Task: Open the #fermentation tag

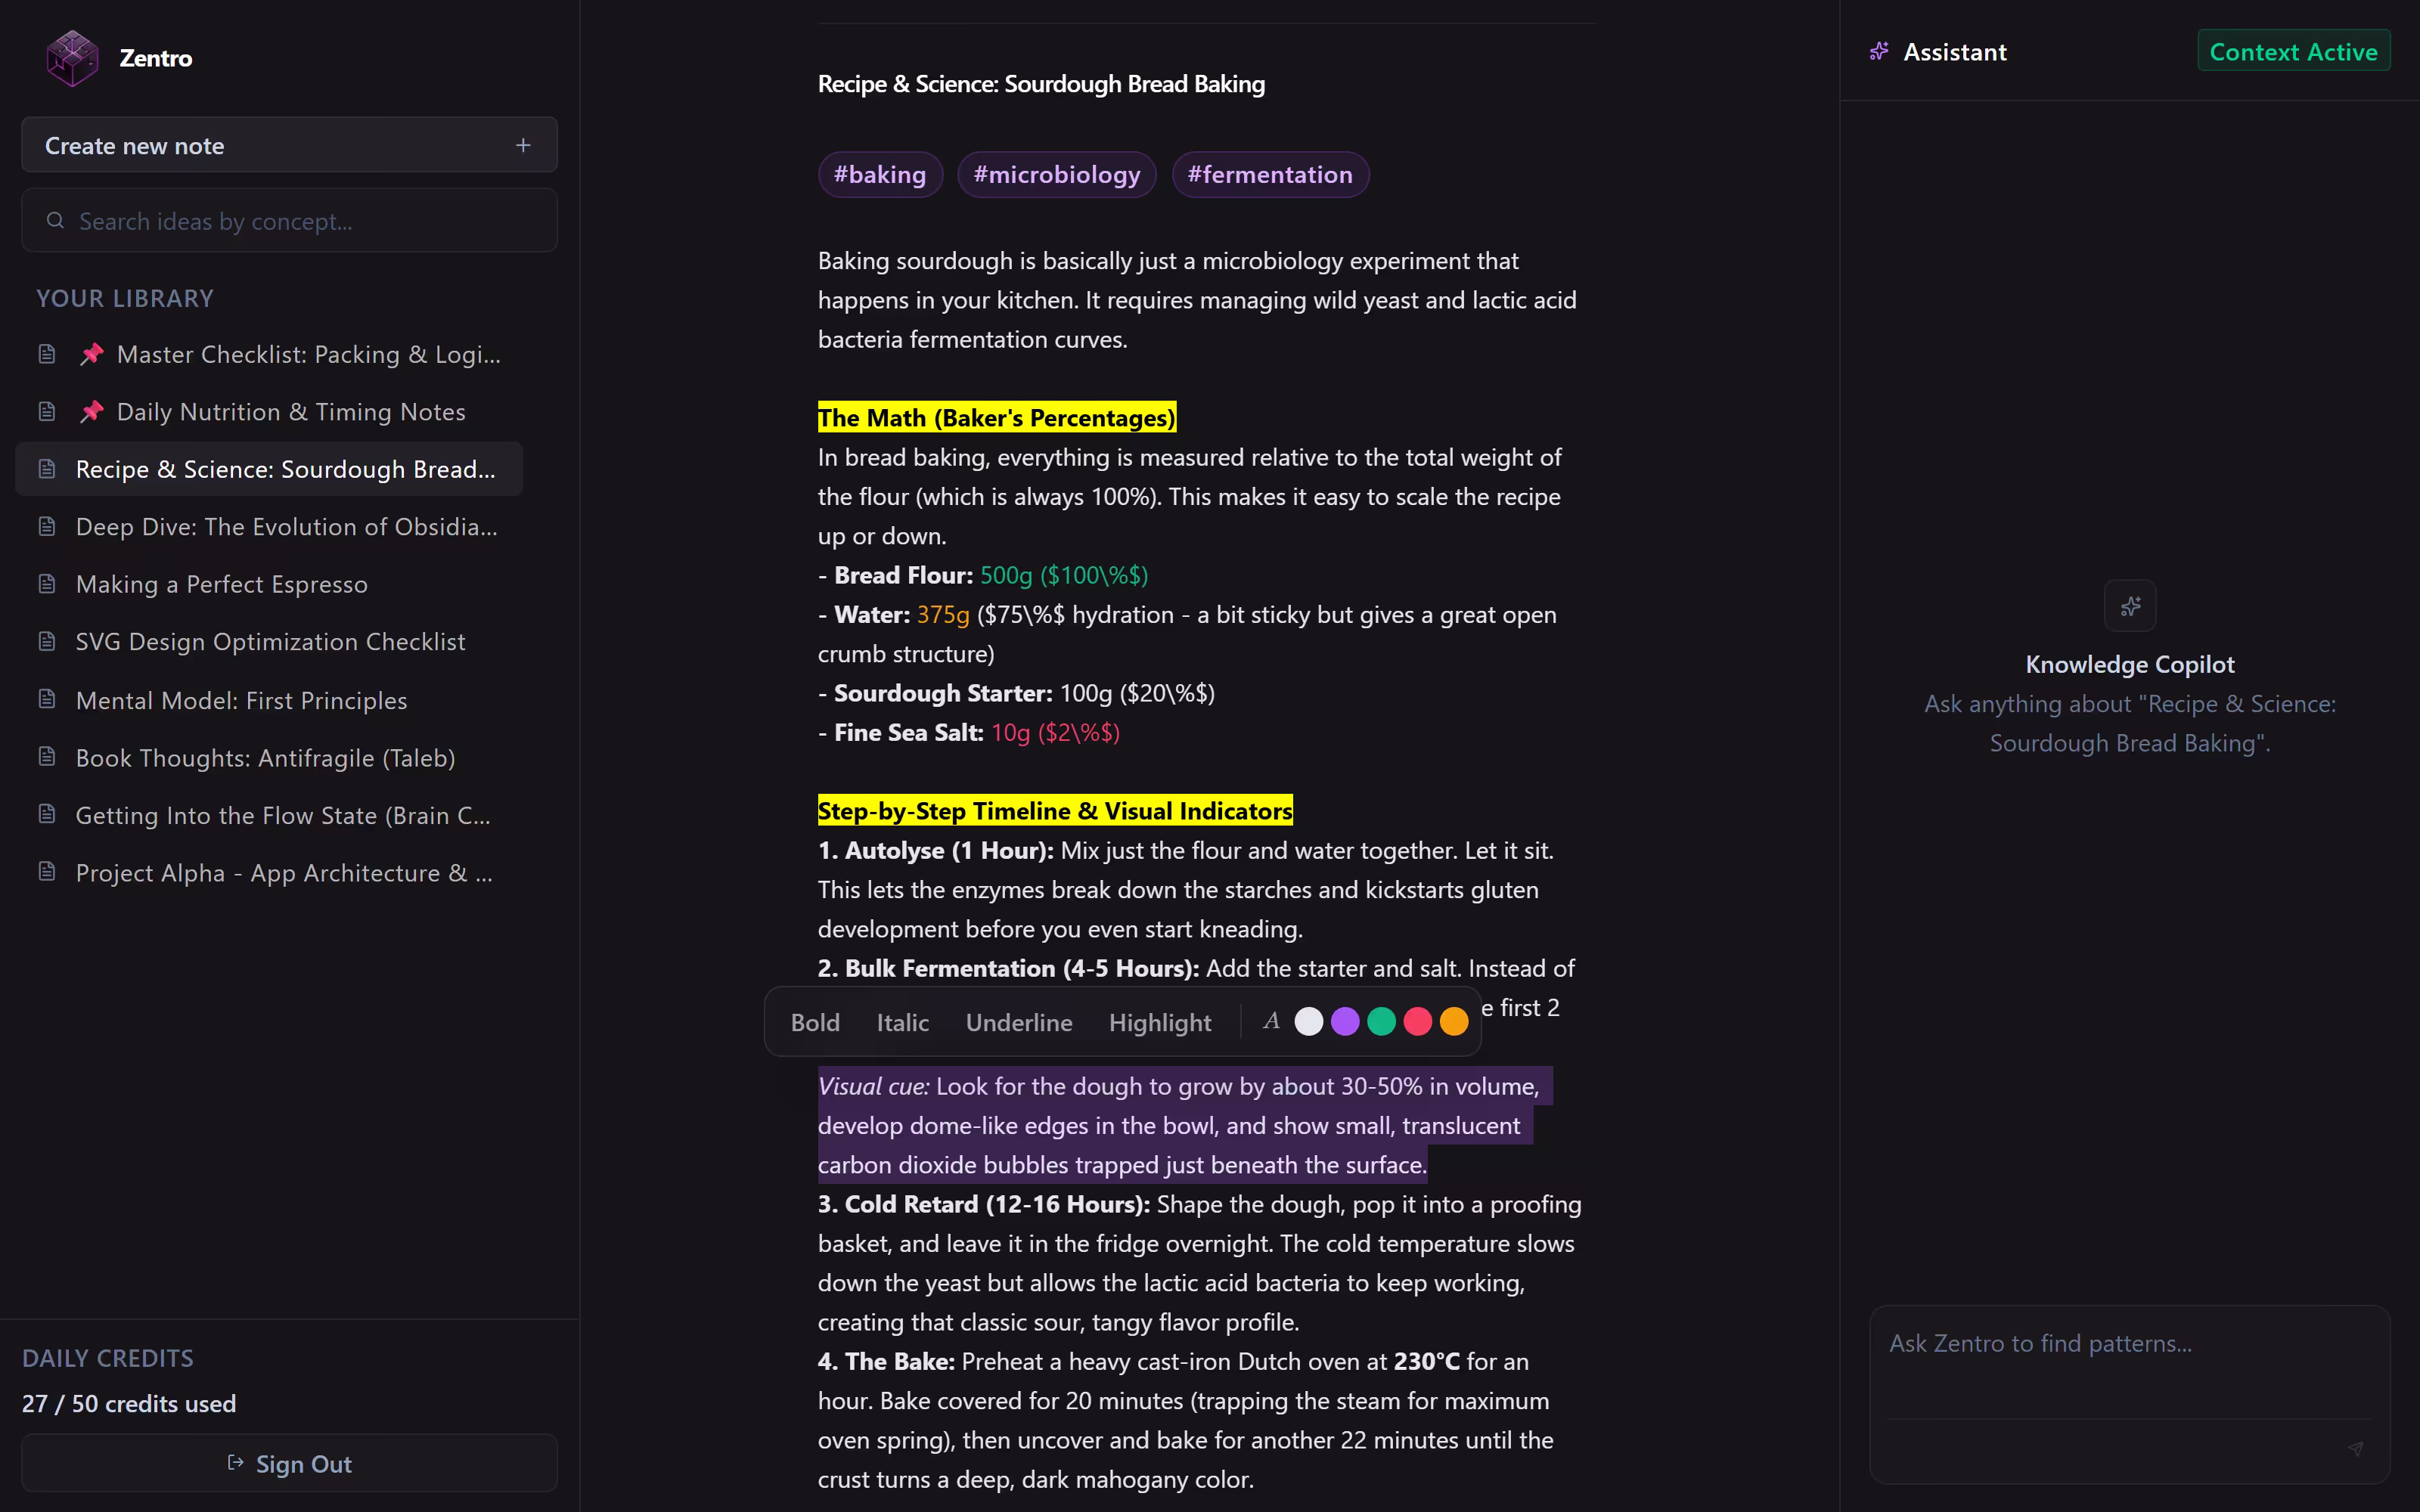Action: click(x=1270, y=175)
